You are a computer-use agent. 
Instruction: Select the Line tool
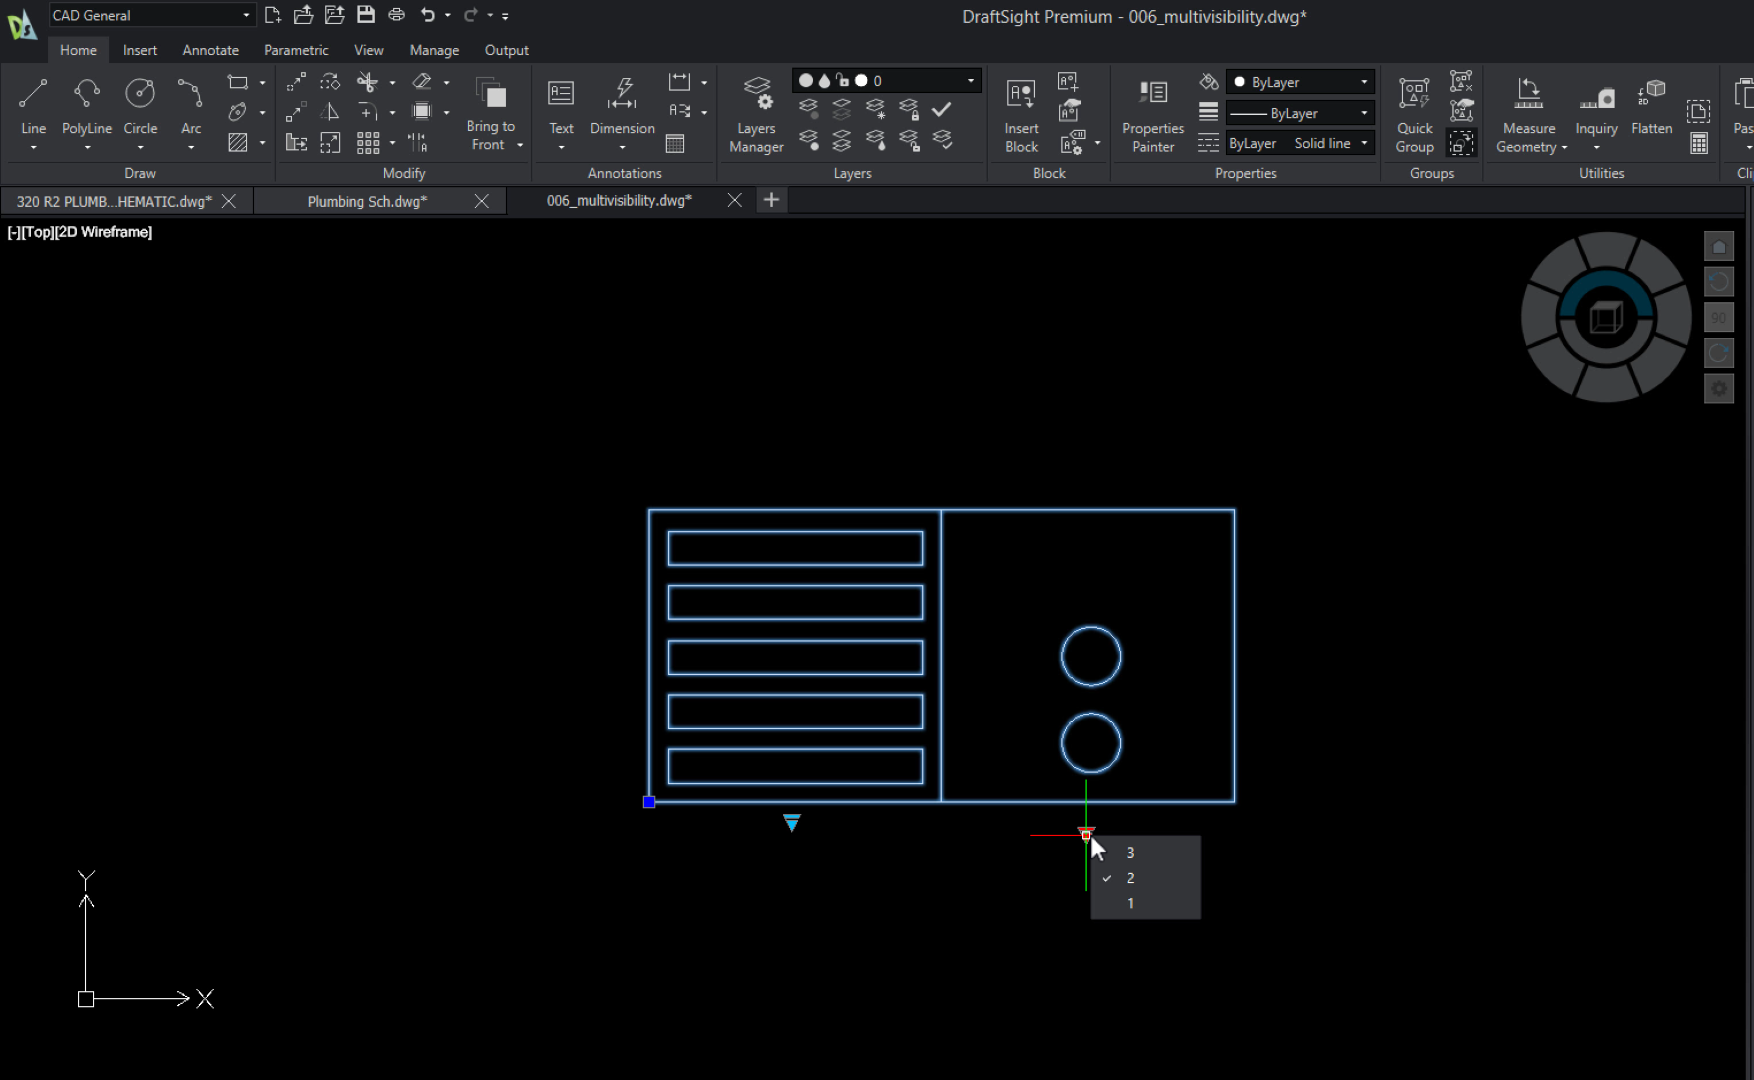[x=33, y=105]
